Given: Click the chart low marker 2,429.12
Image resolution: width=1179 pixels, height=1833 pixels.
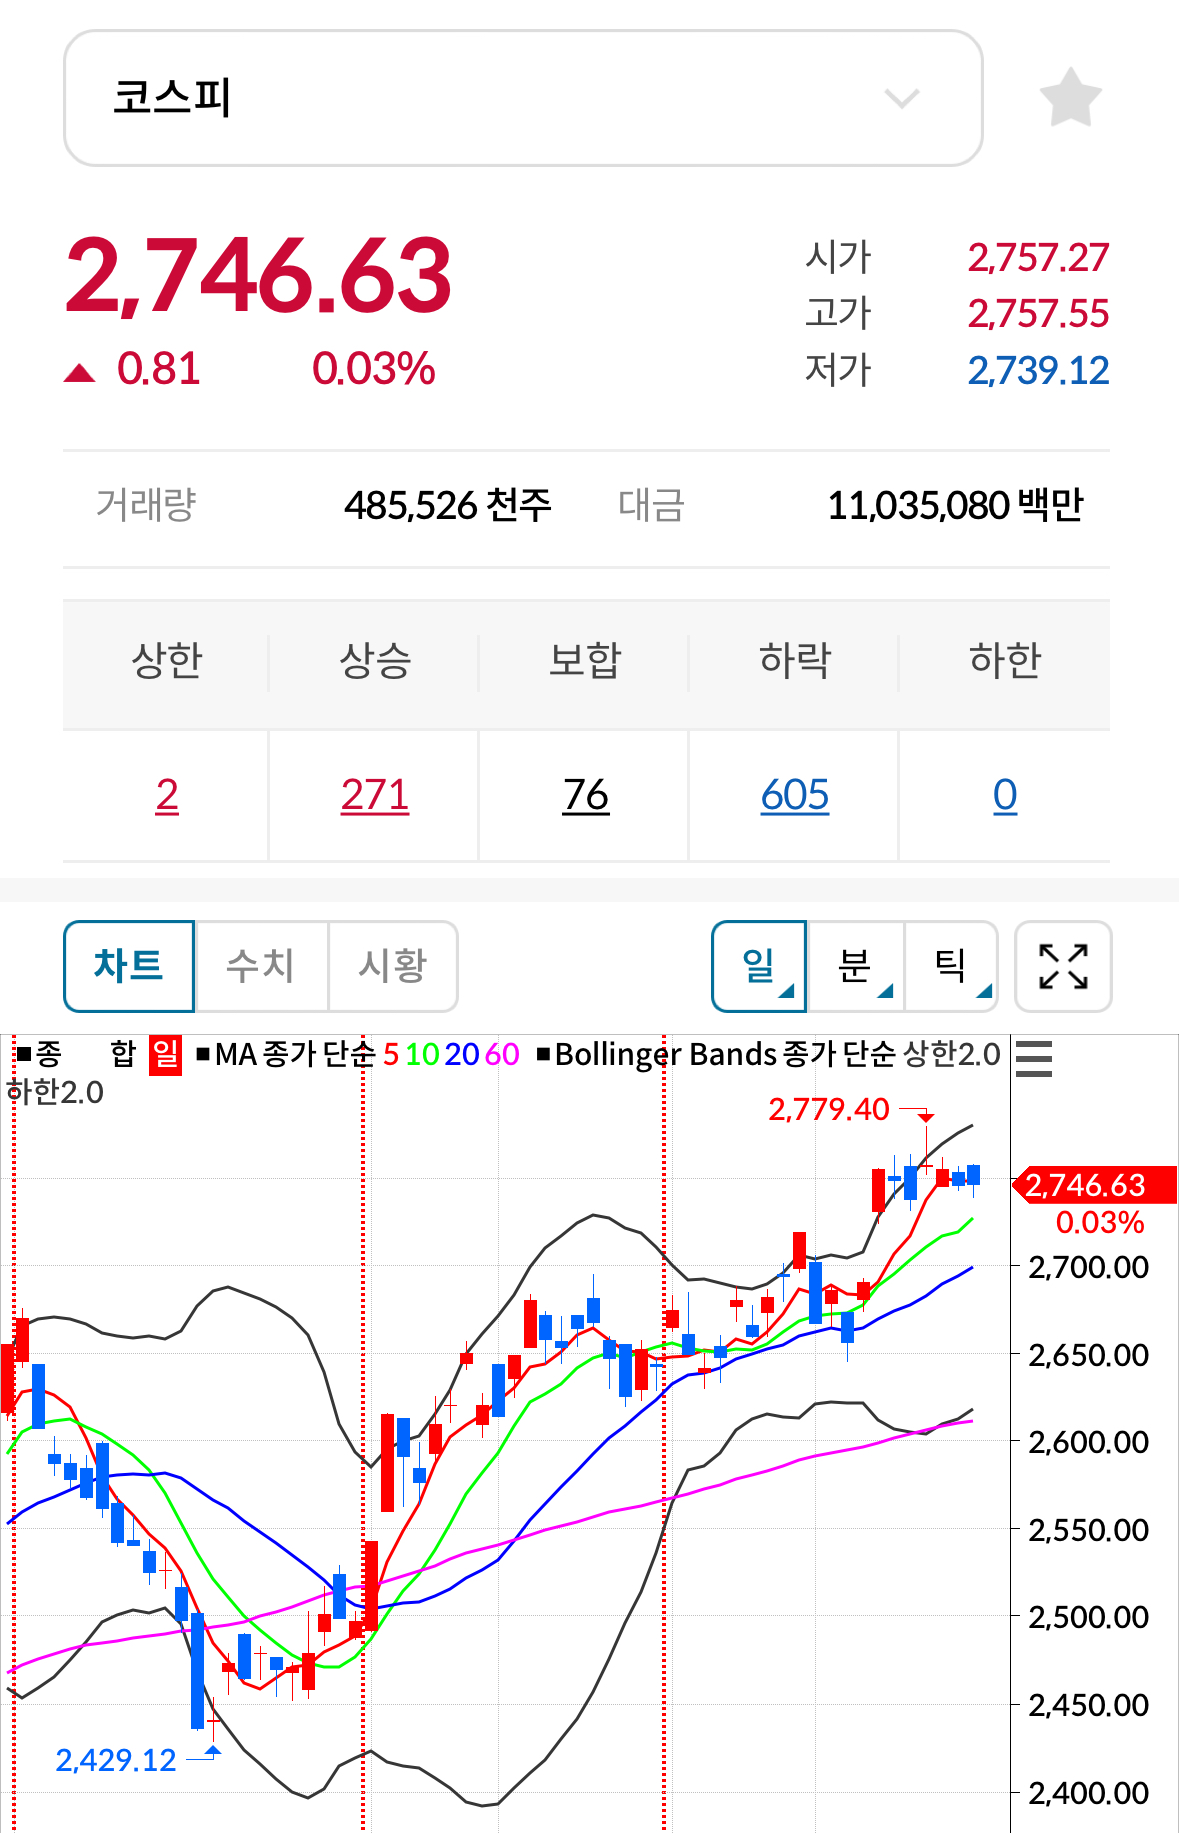Looking at the screenshot, I should (x=116, y=1760).
